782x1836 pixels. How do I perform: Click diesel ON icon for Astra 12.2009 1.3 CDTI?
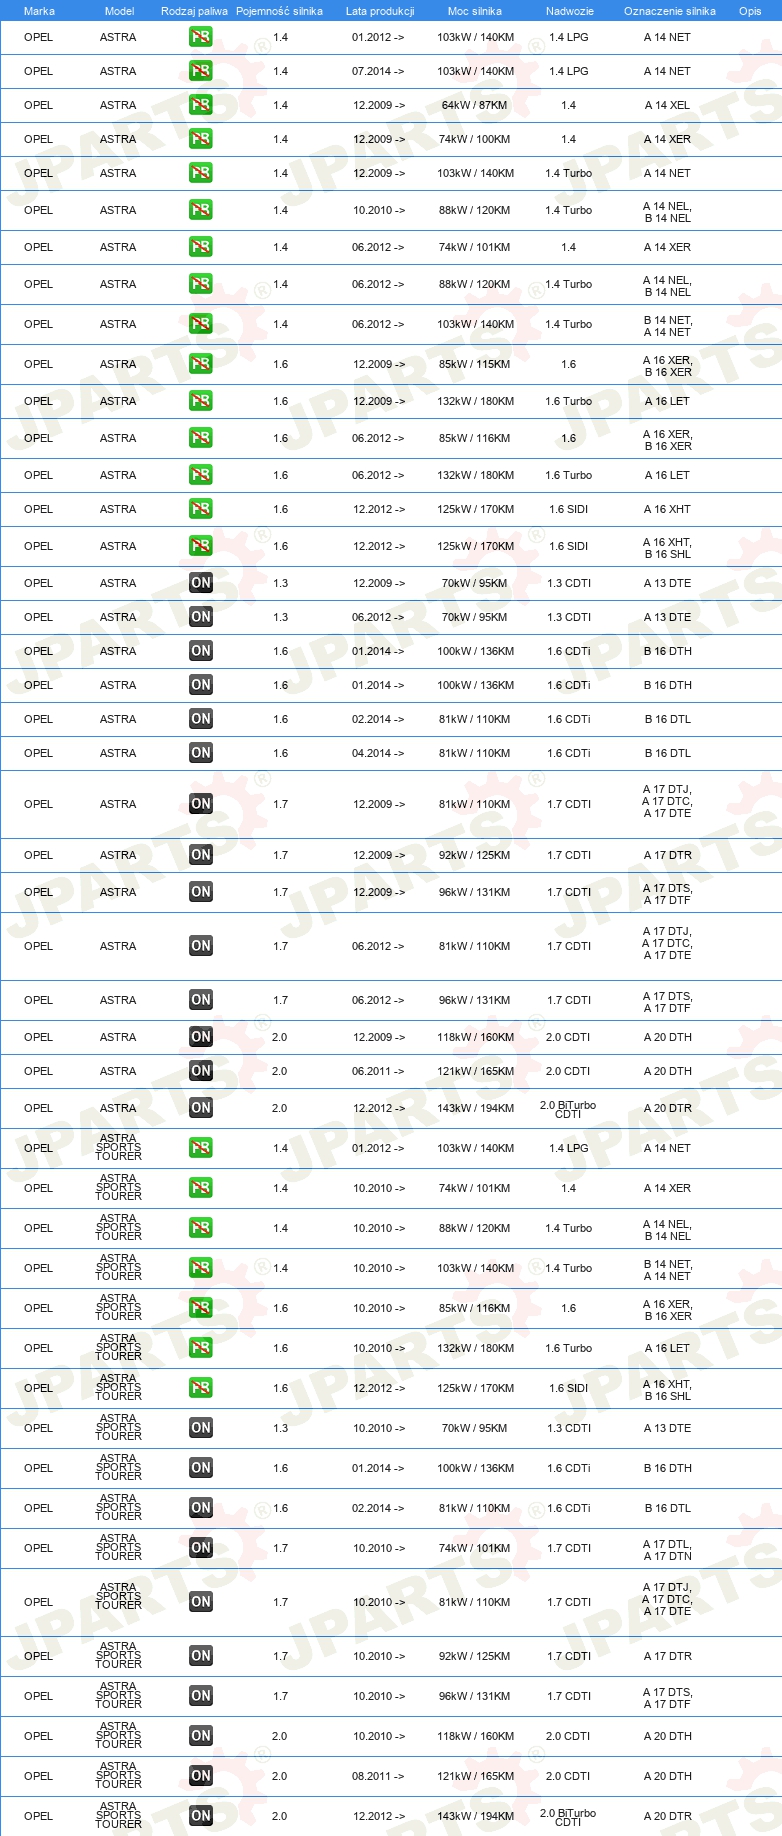pos(200,583)
